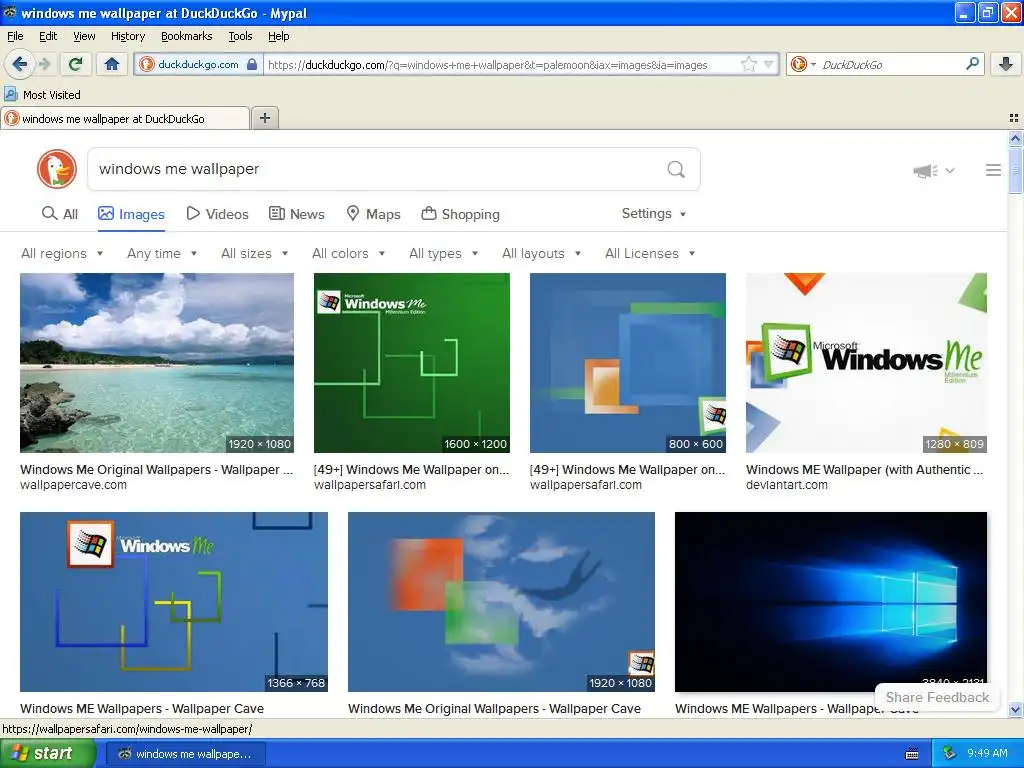Select the Images results tab
Image resolution: width=1024 pixels, height=768 pixels.
(131, 214)
